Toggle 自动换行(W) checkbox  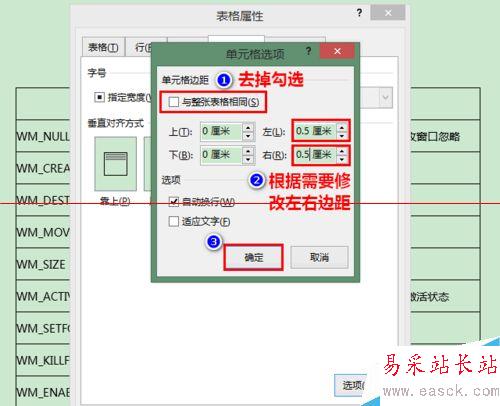[174, 202]
